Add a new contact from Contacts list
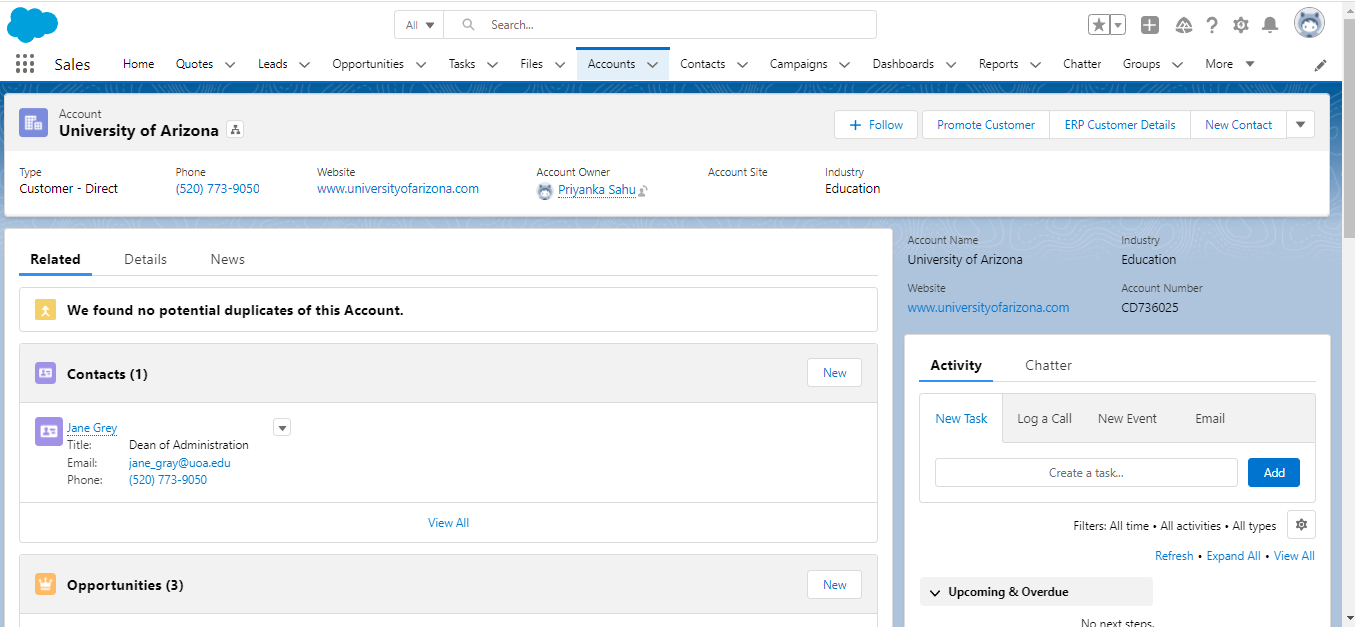Viewport: 1355px width, 627px height. click(x=834, y=373)
